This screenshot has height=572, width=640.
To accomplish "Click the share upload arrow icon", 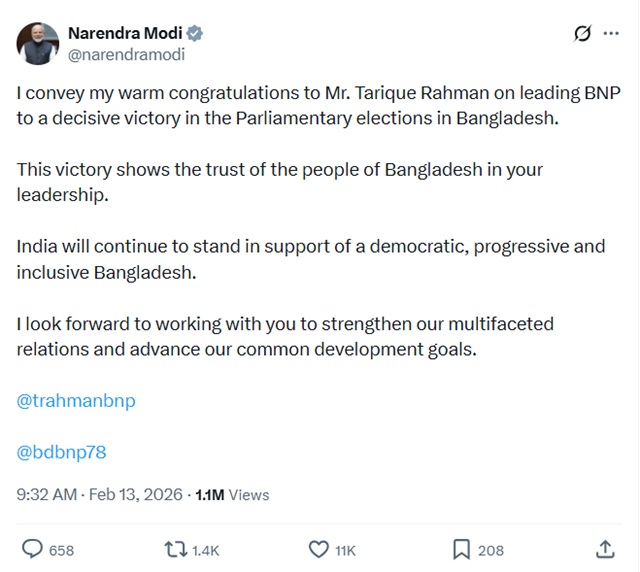I will pos(605,549).
